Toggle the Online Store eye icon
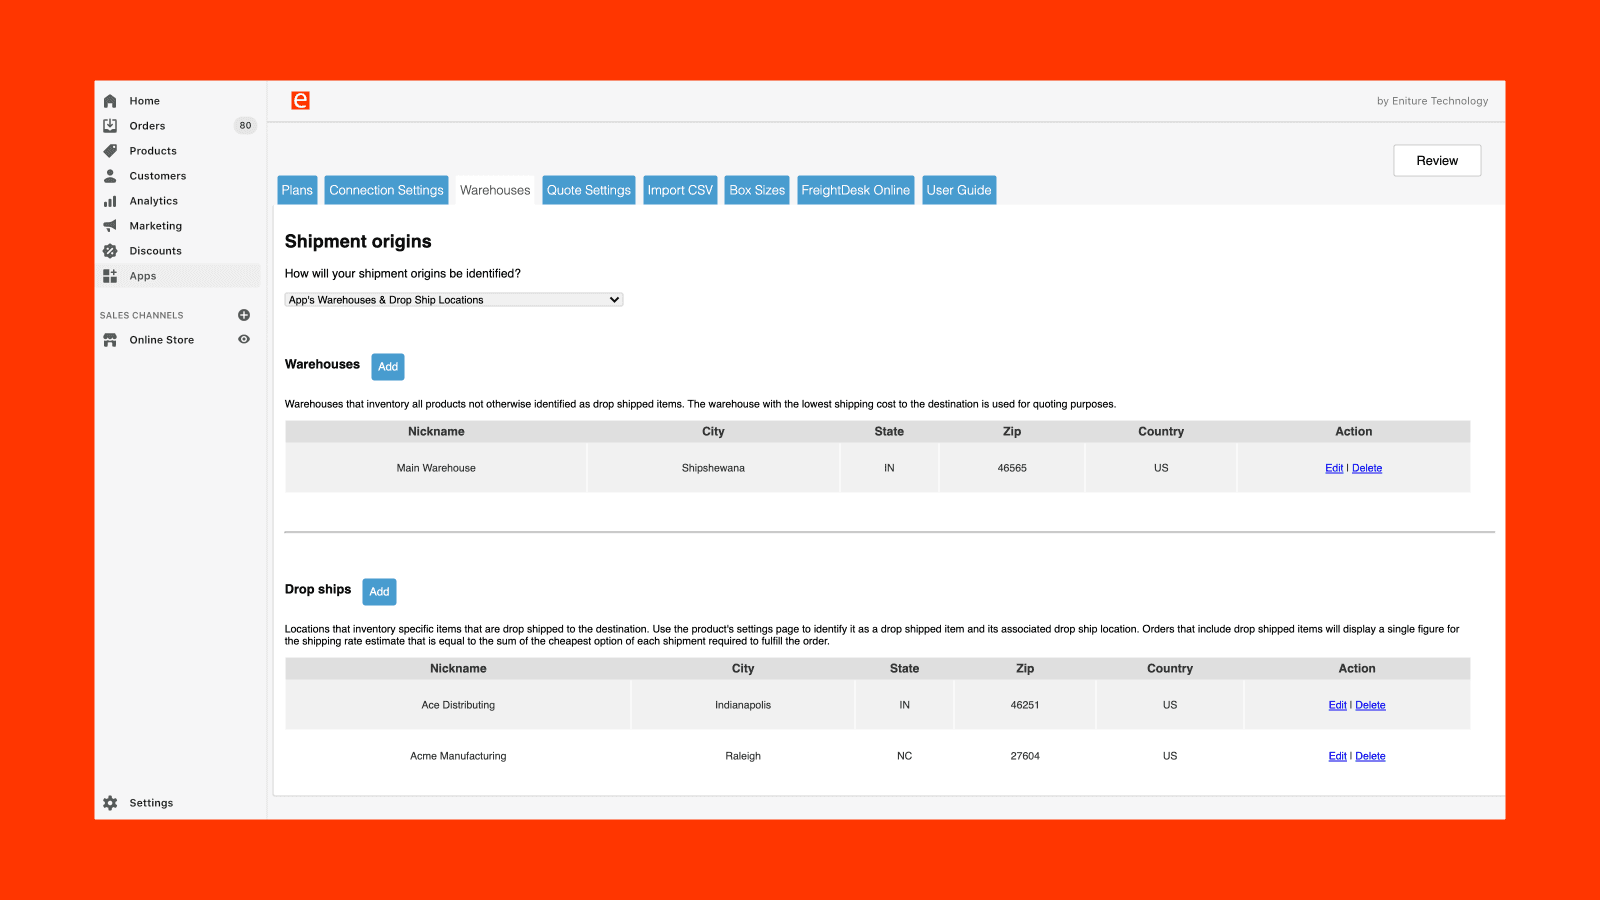This screenshot has height=900, width=1600. coord(244,340)
